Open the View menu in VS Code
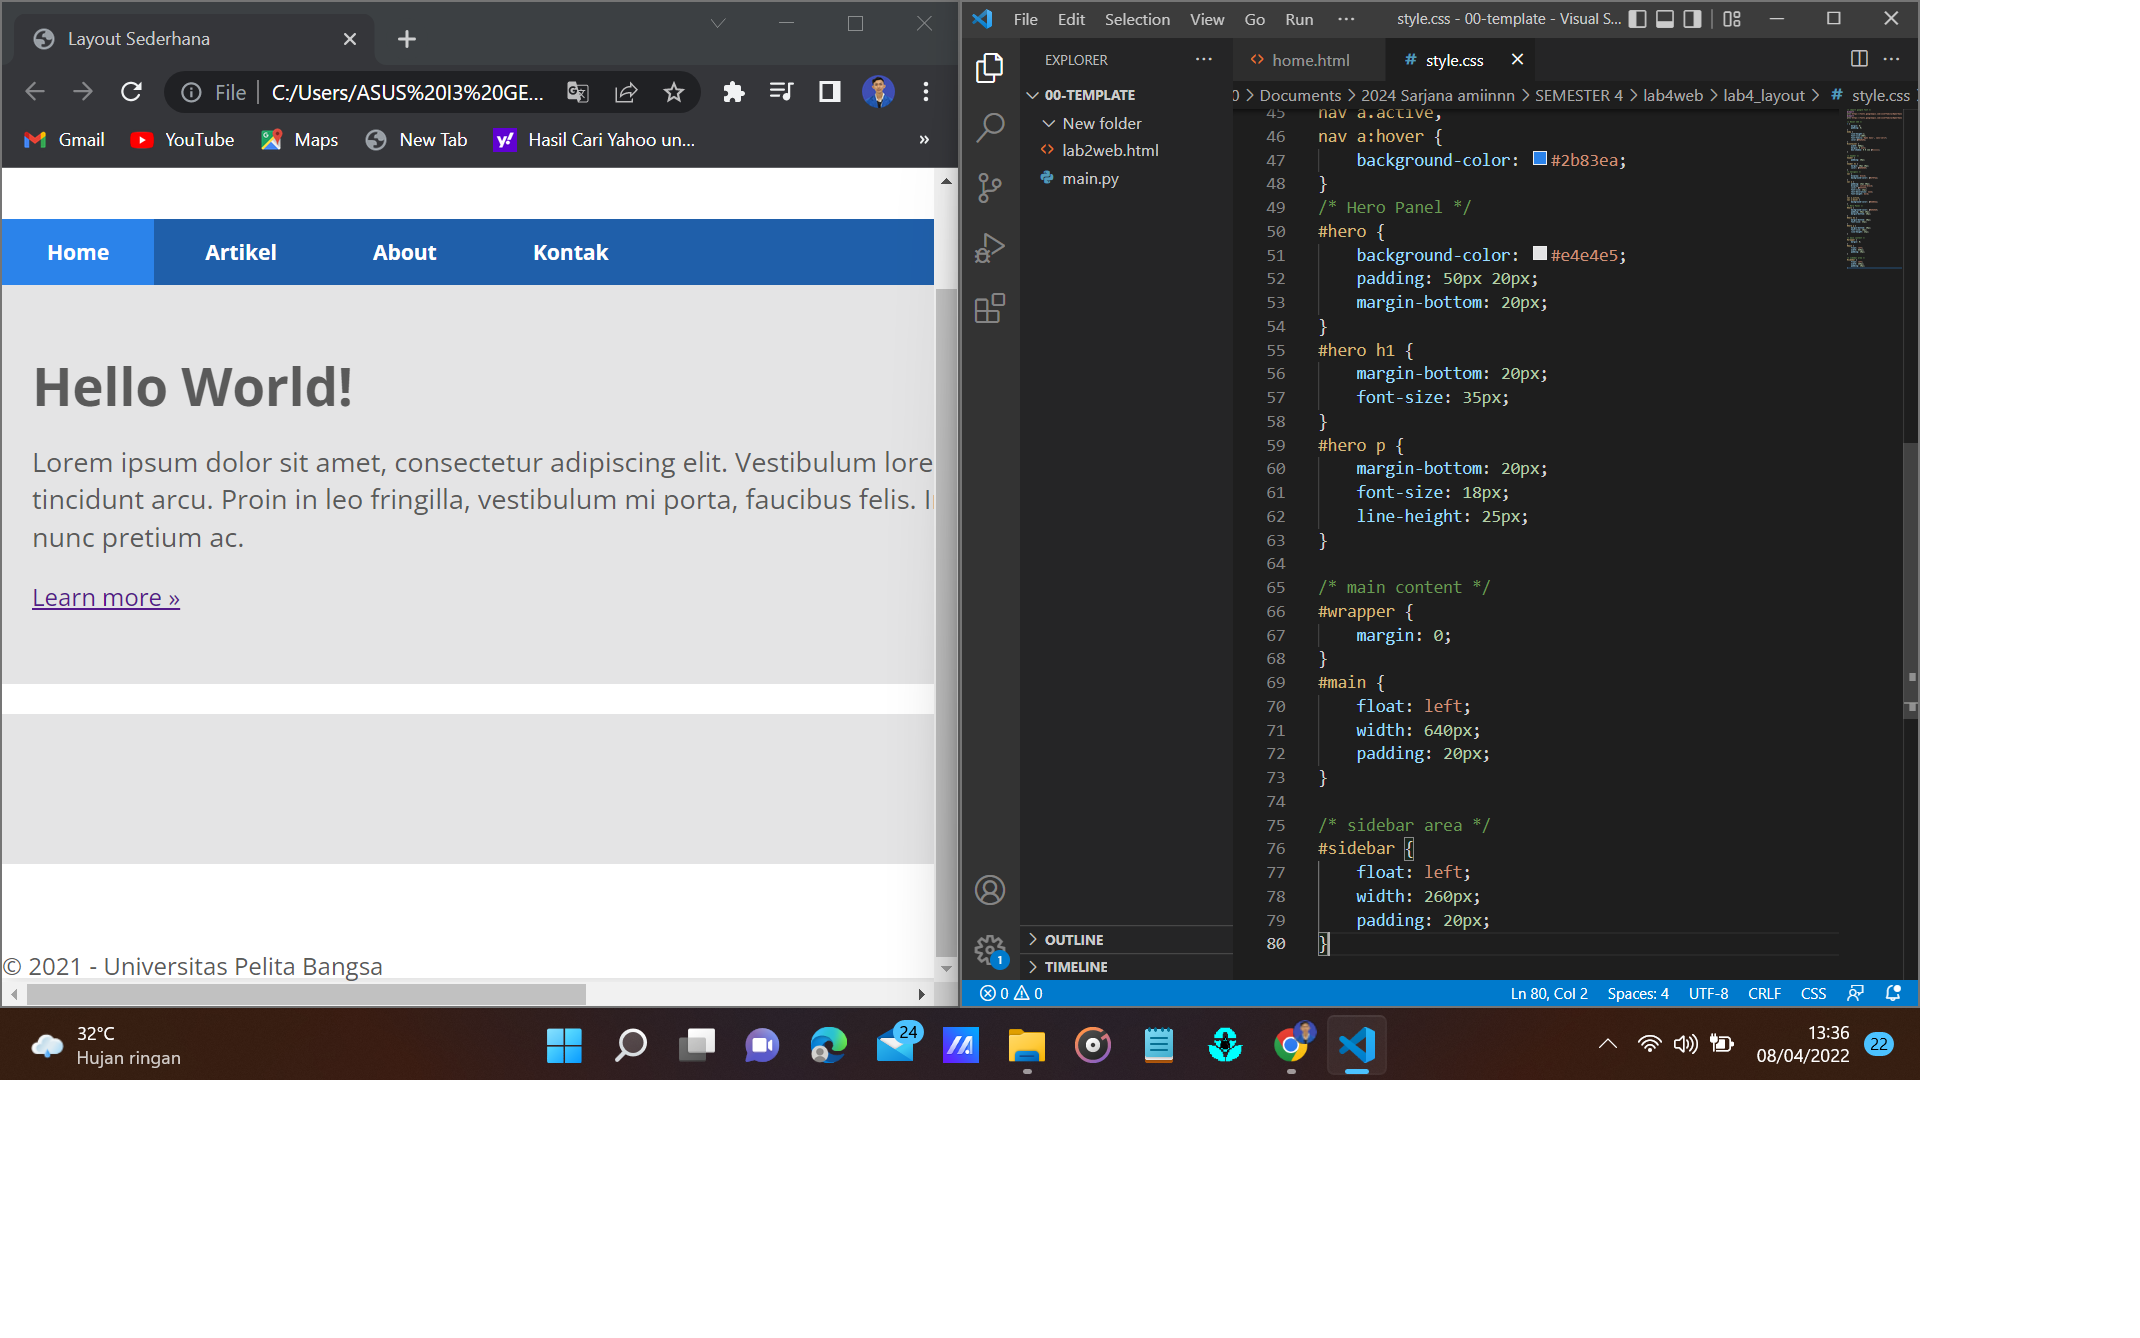The image size is (2140, 1338). pyautogui.click(x=1206, y=19)
